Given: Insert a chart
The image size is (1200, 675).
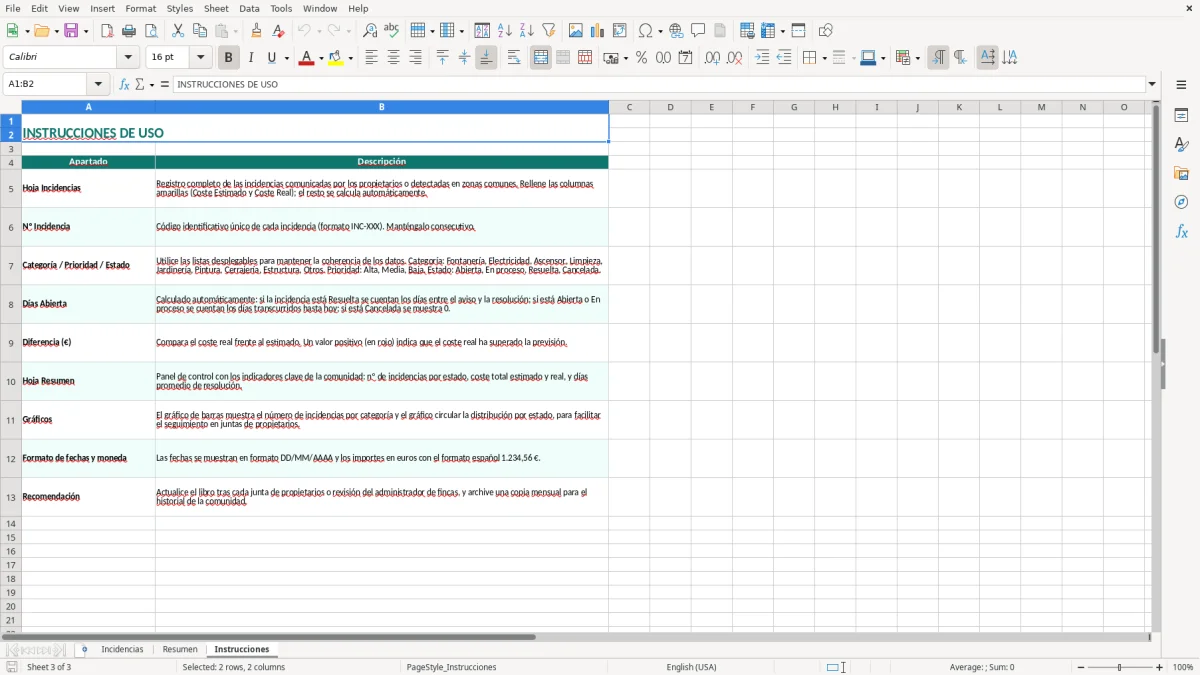Looking at the screenshot, I should point(598,31).
